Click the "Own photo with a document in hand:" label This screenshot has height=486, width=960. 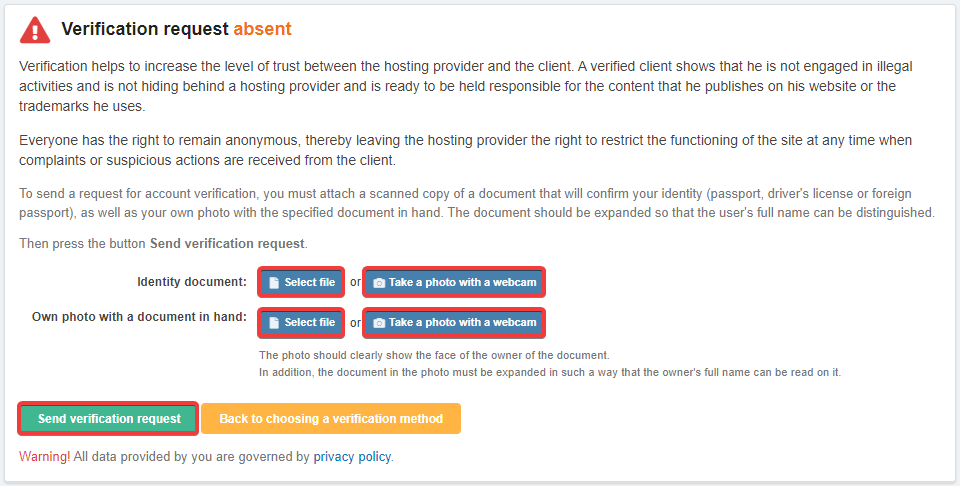139,318
